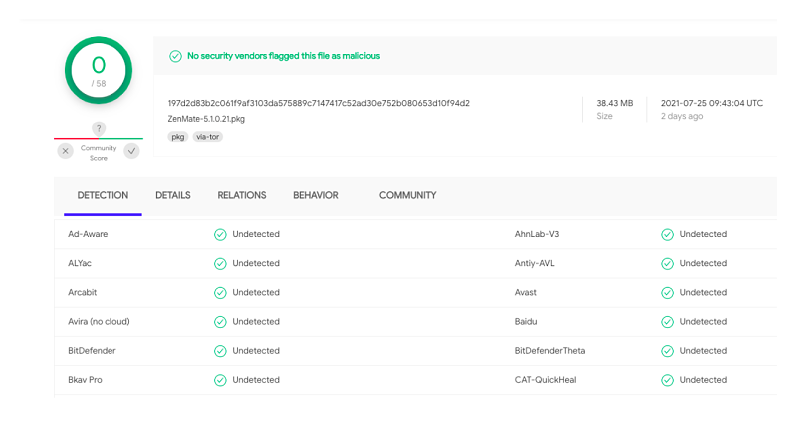Switch to the Details tab

[173, 195]
